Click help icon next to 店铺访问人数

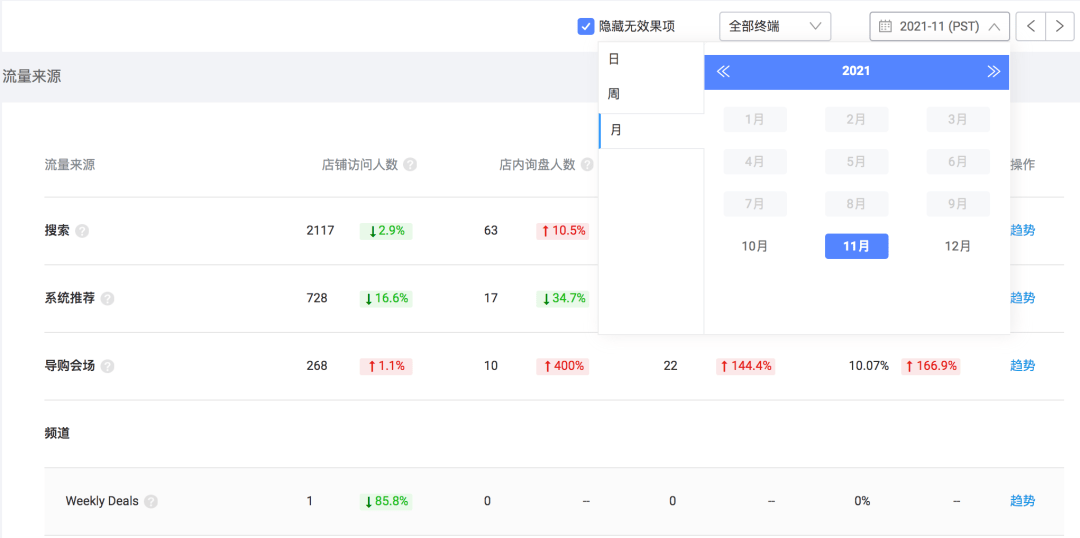click(410, 165)
